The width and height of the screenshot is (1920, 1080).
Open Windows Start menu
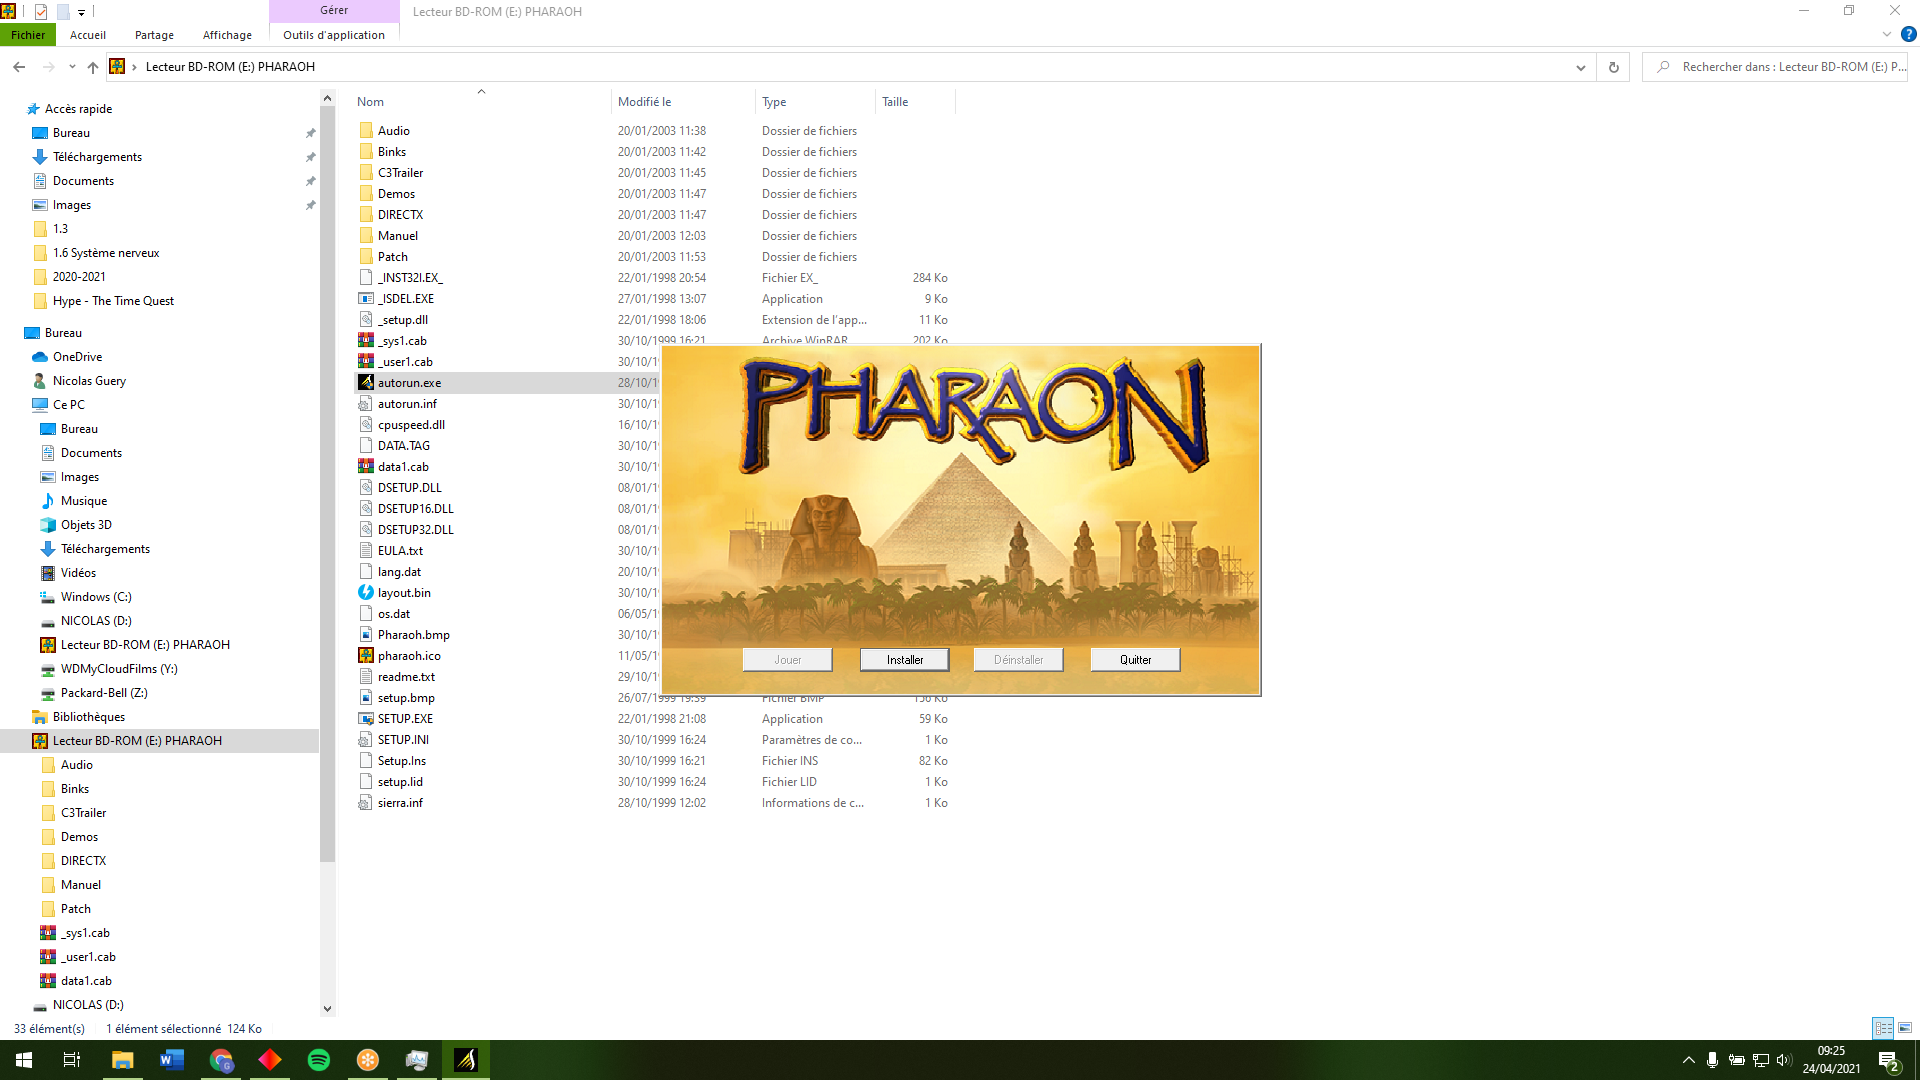point(24,1060)
